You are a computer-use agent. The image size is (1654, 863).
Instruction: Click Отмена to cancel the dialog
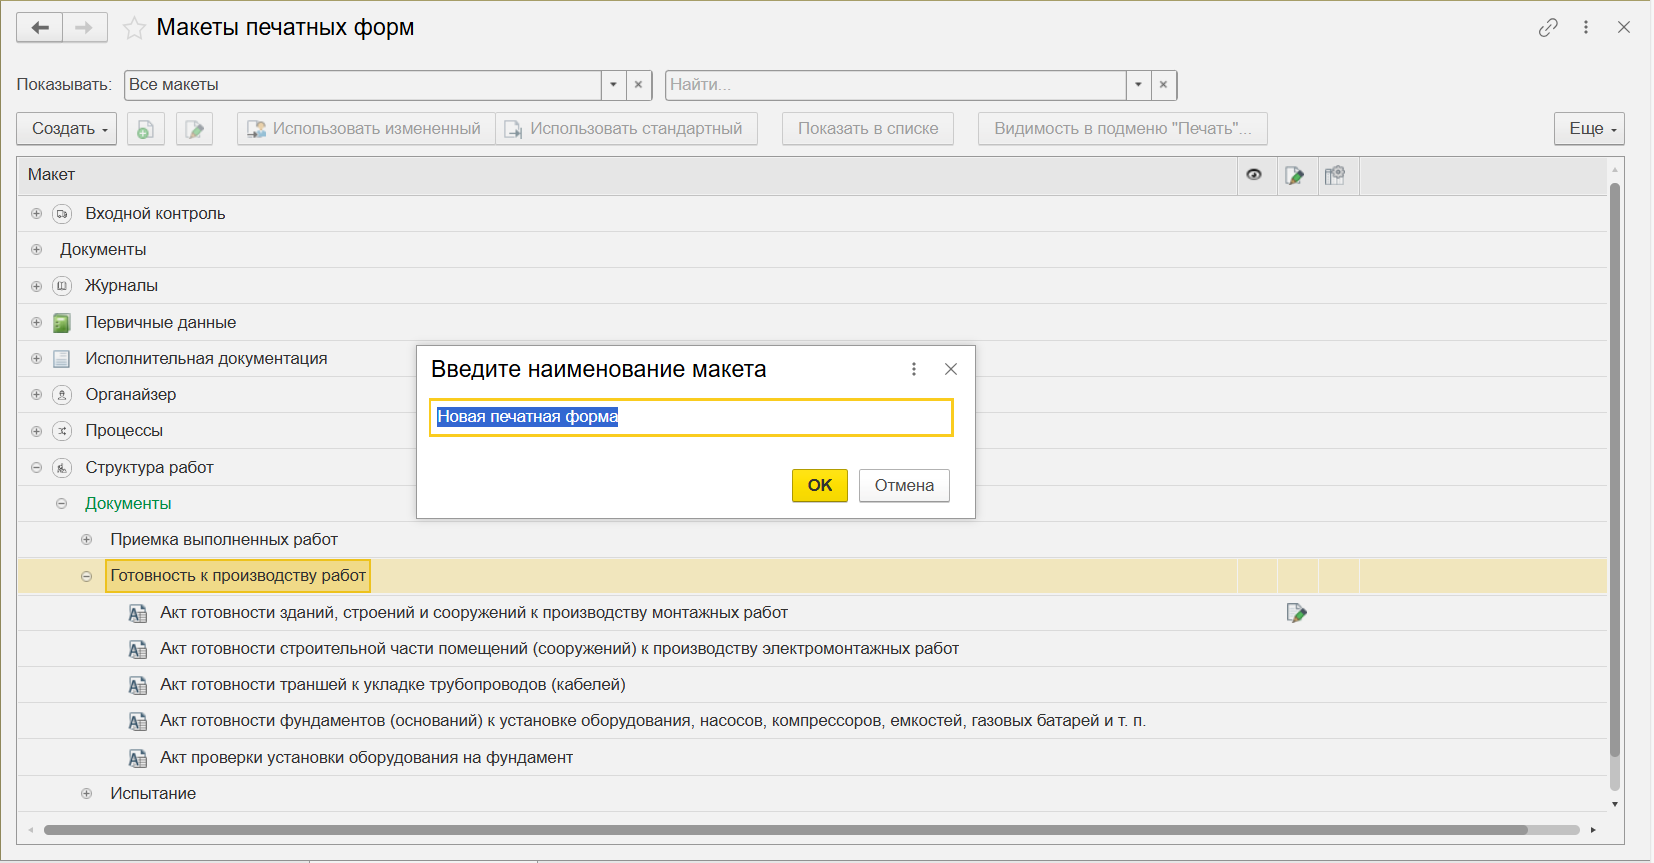903,486
